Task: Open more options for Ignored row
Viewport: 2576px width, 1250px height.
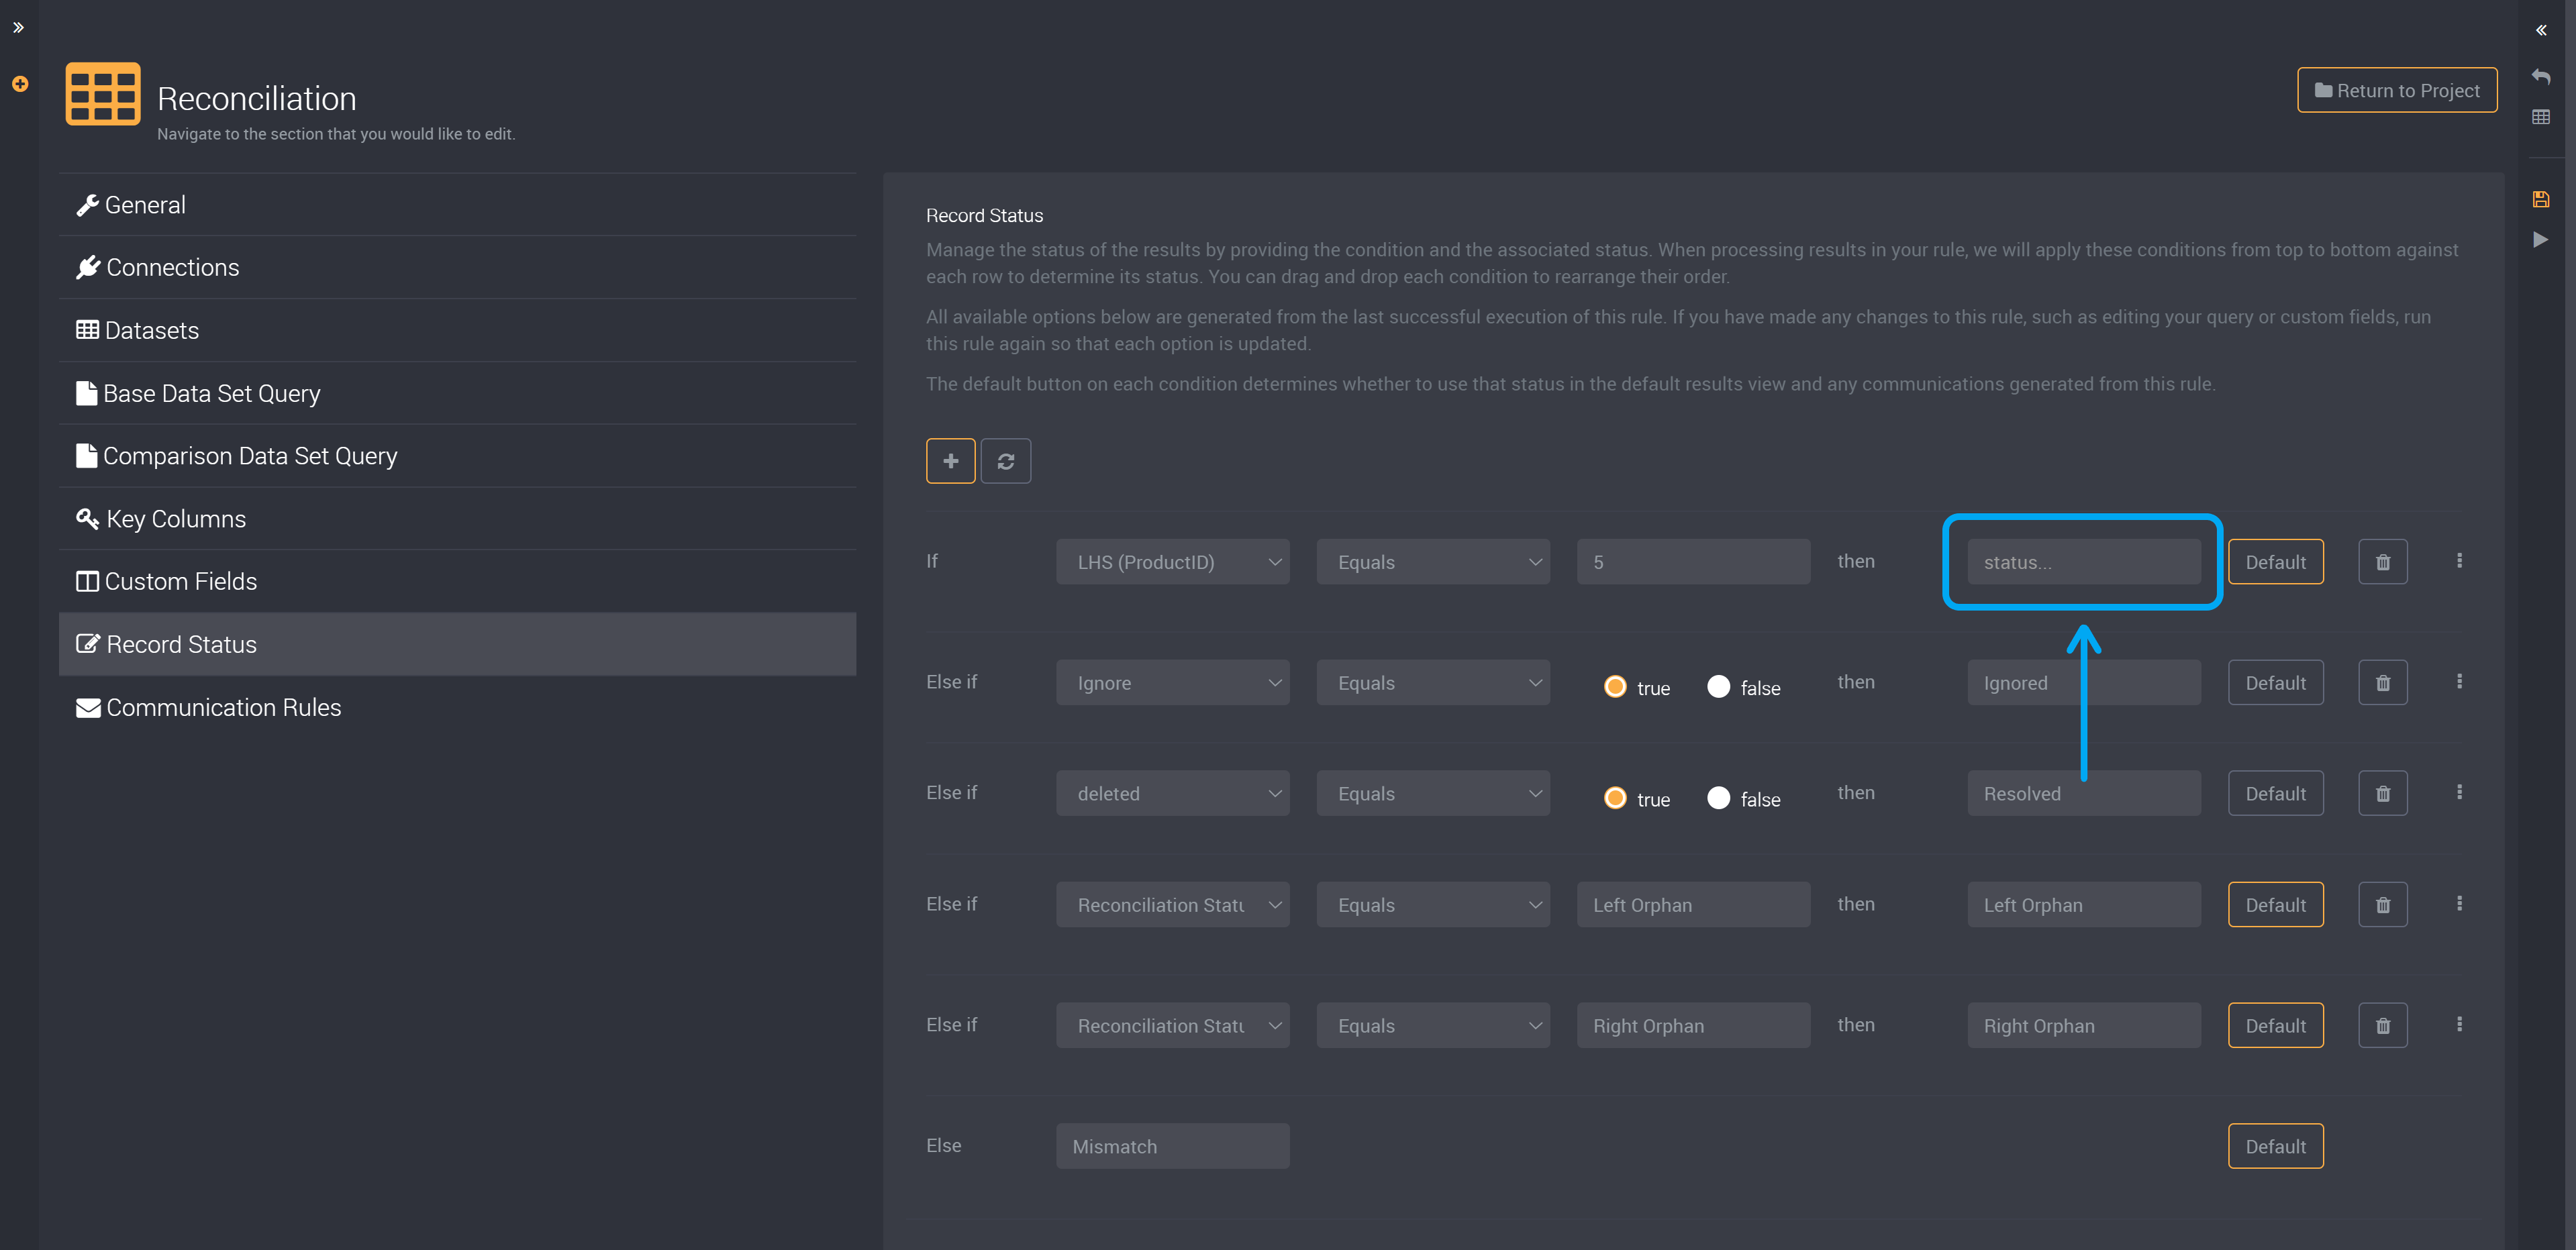Action: [2459, 682]
